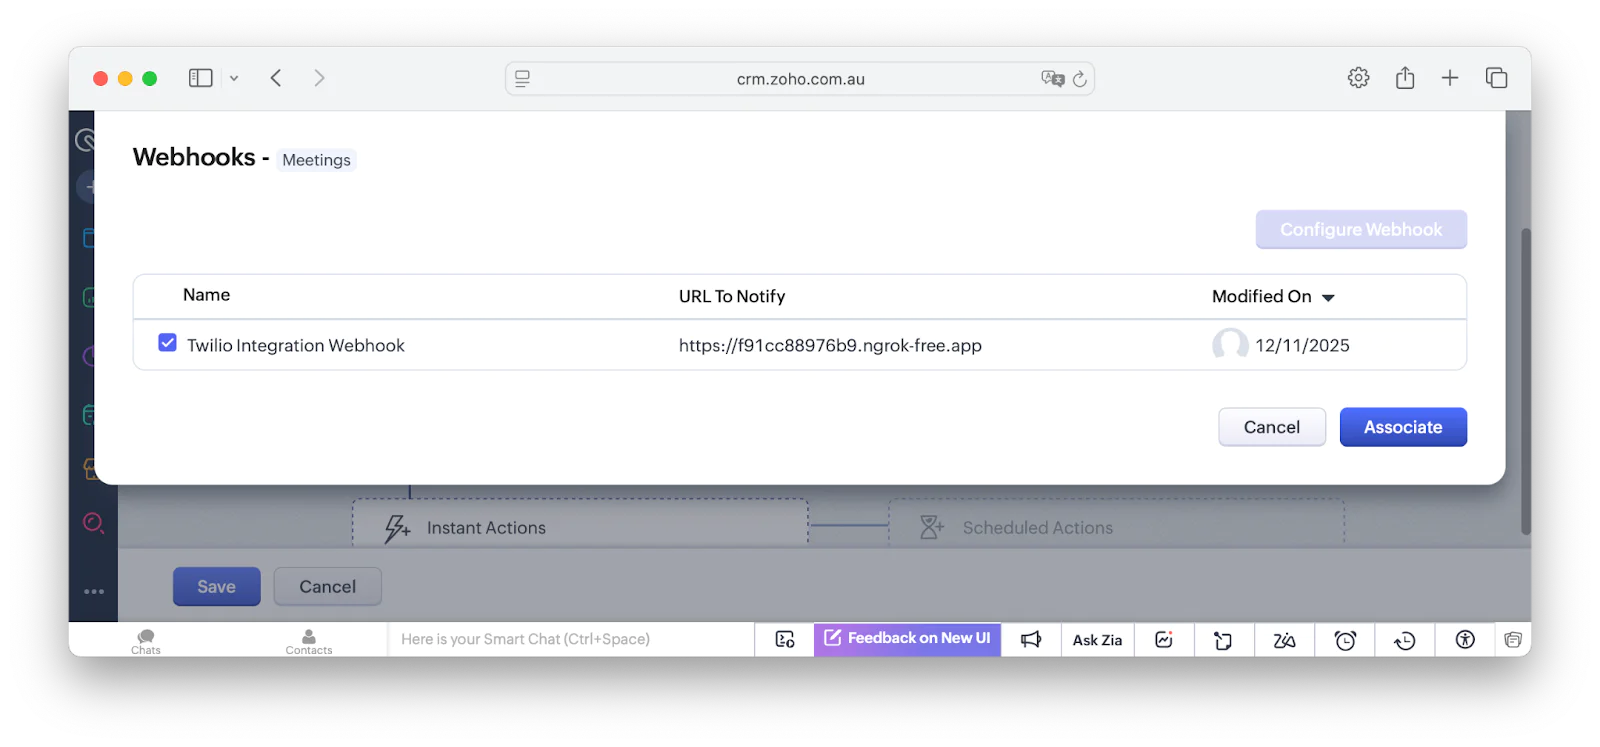Open the more options ellipsis in sidebar
This screenshot has width=1600, height=747.
[94, 592]
